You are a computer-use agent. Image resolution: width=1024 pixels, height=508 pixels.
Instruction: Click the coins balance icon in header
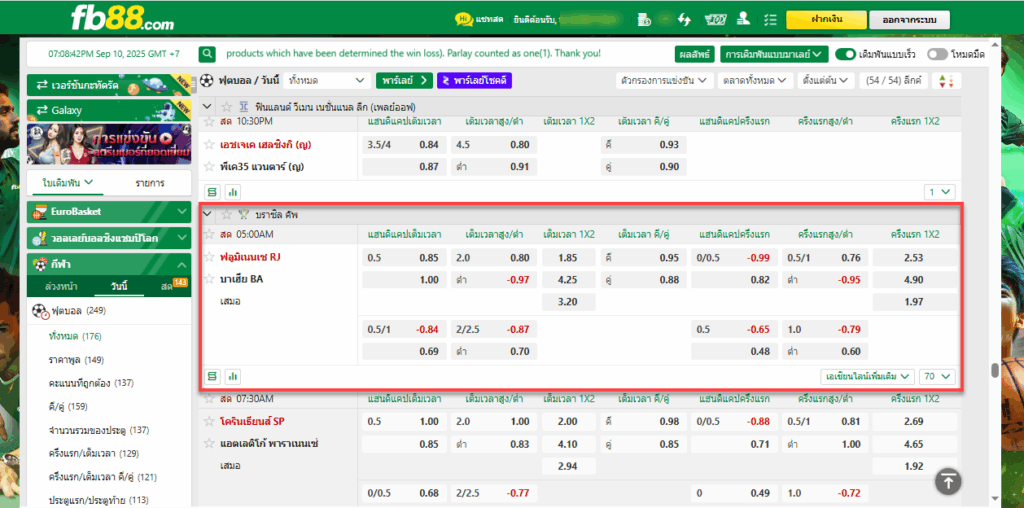[645, 20]
